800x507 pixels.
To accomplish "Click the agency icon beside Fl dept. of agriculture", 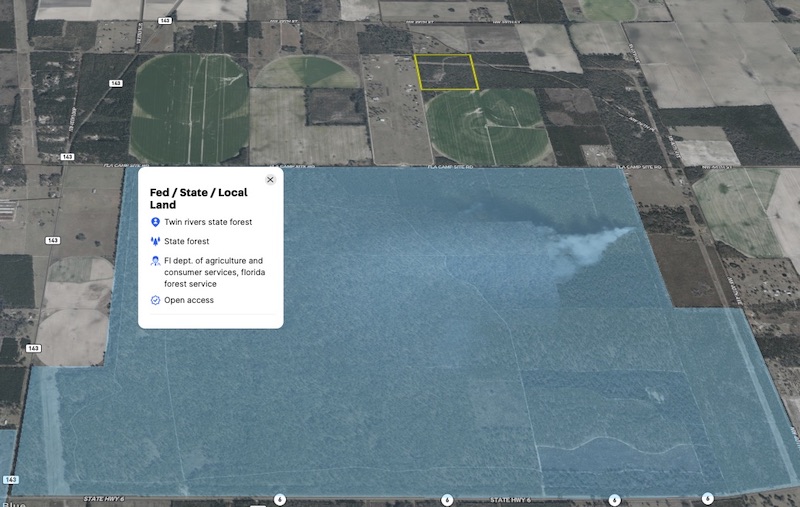I will pyautogui.click(x=155, y=261).
